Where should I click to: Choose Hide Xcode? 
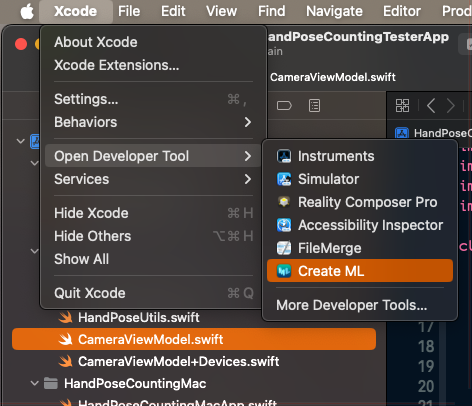click(153, 213)
